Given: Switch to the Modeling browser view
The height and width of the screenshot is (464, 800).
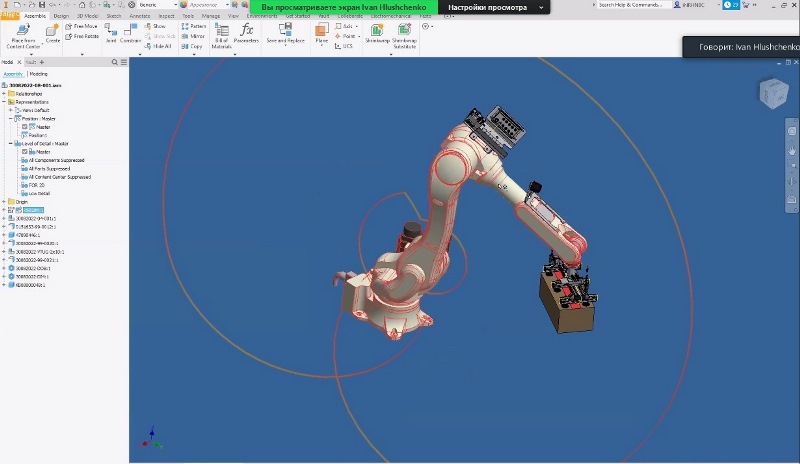Looking at the screenshot, I should [x=38, y=74].
